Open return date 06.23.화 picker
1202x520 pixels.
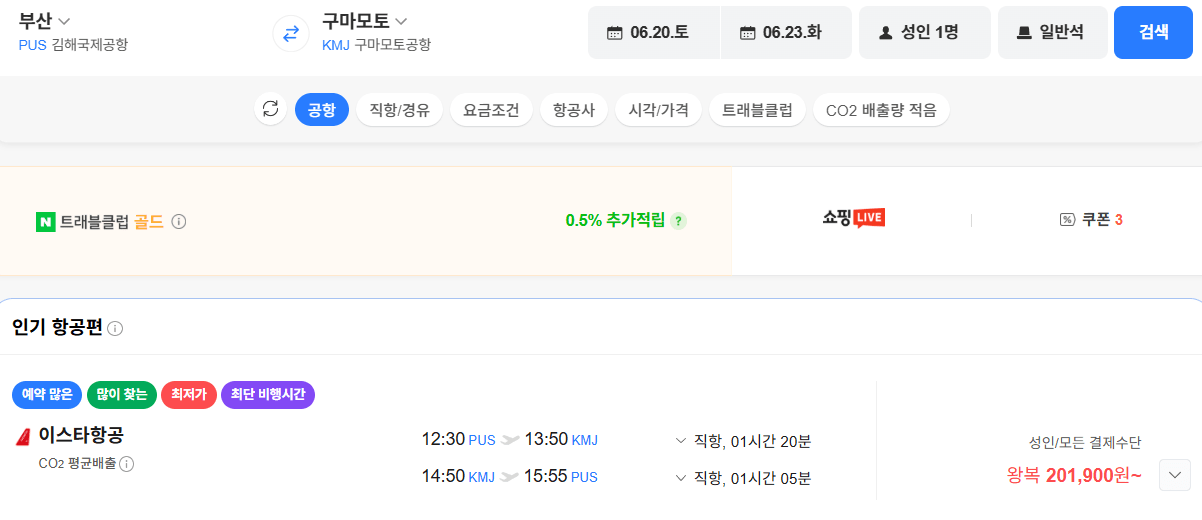point(786,33)
